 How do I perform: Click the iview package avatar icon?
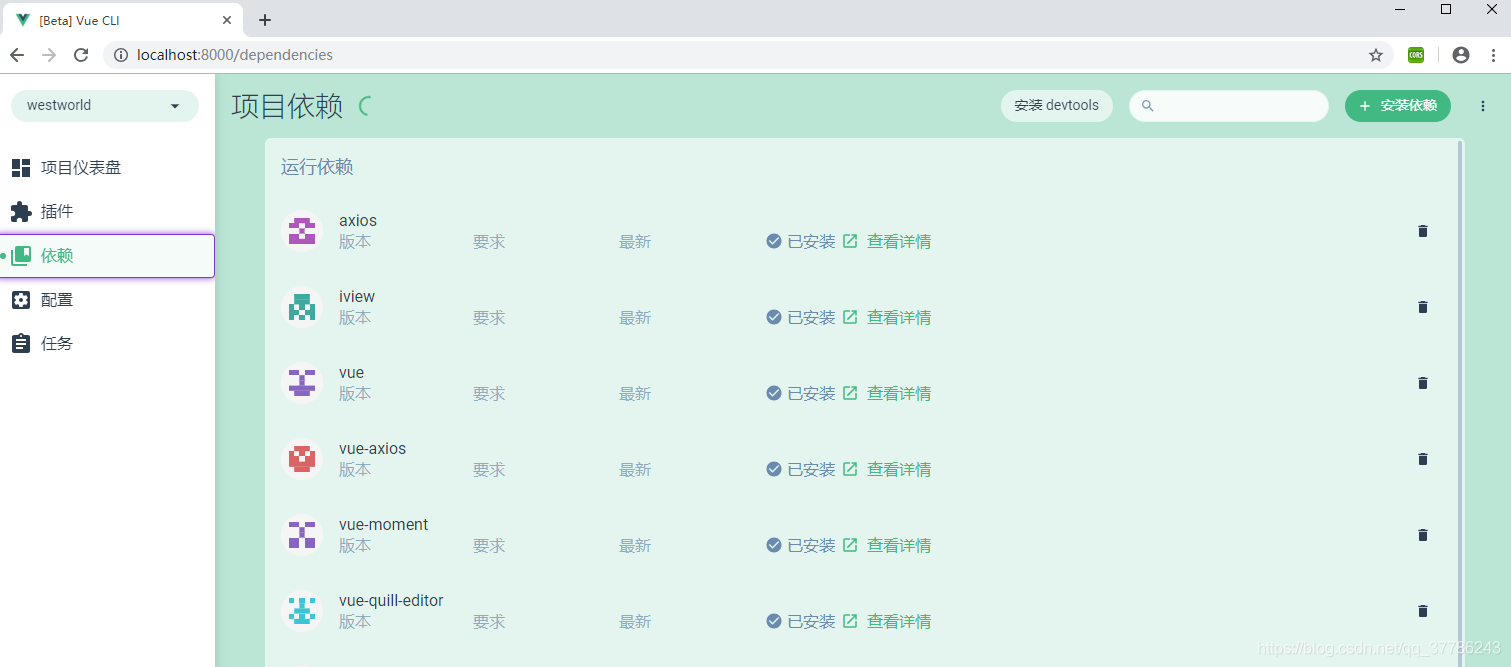[x=302, y=307]
